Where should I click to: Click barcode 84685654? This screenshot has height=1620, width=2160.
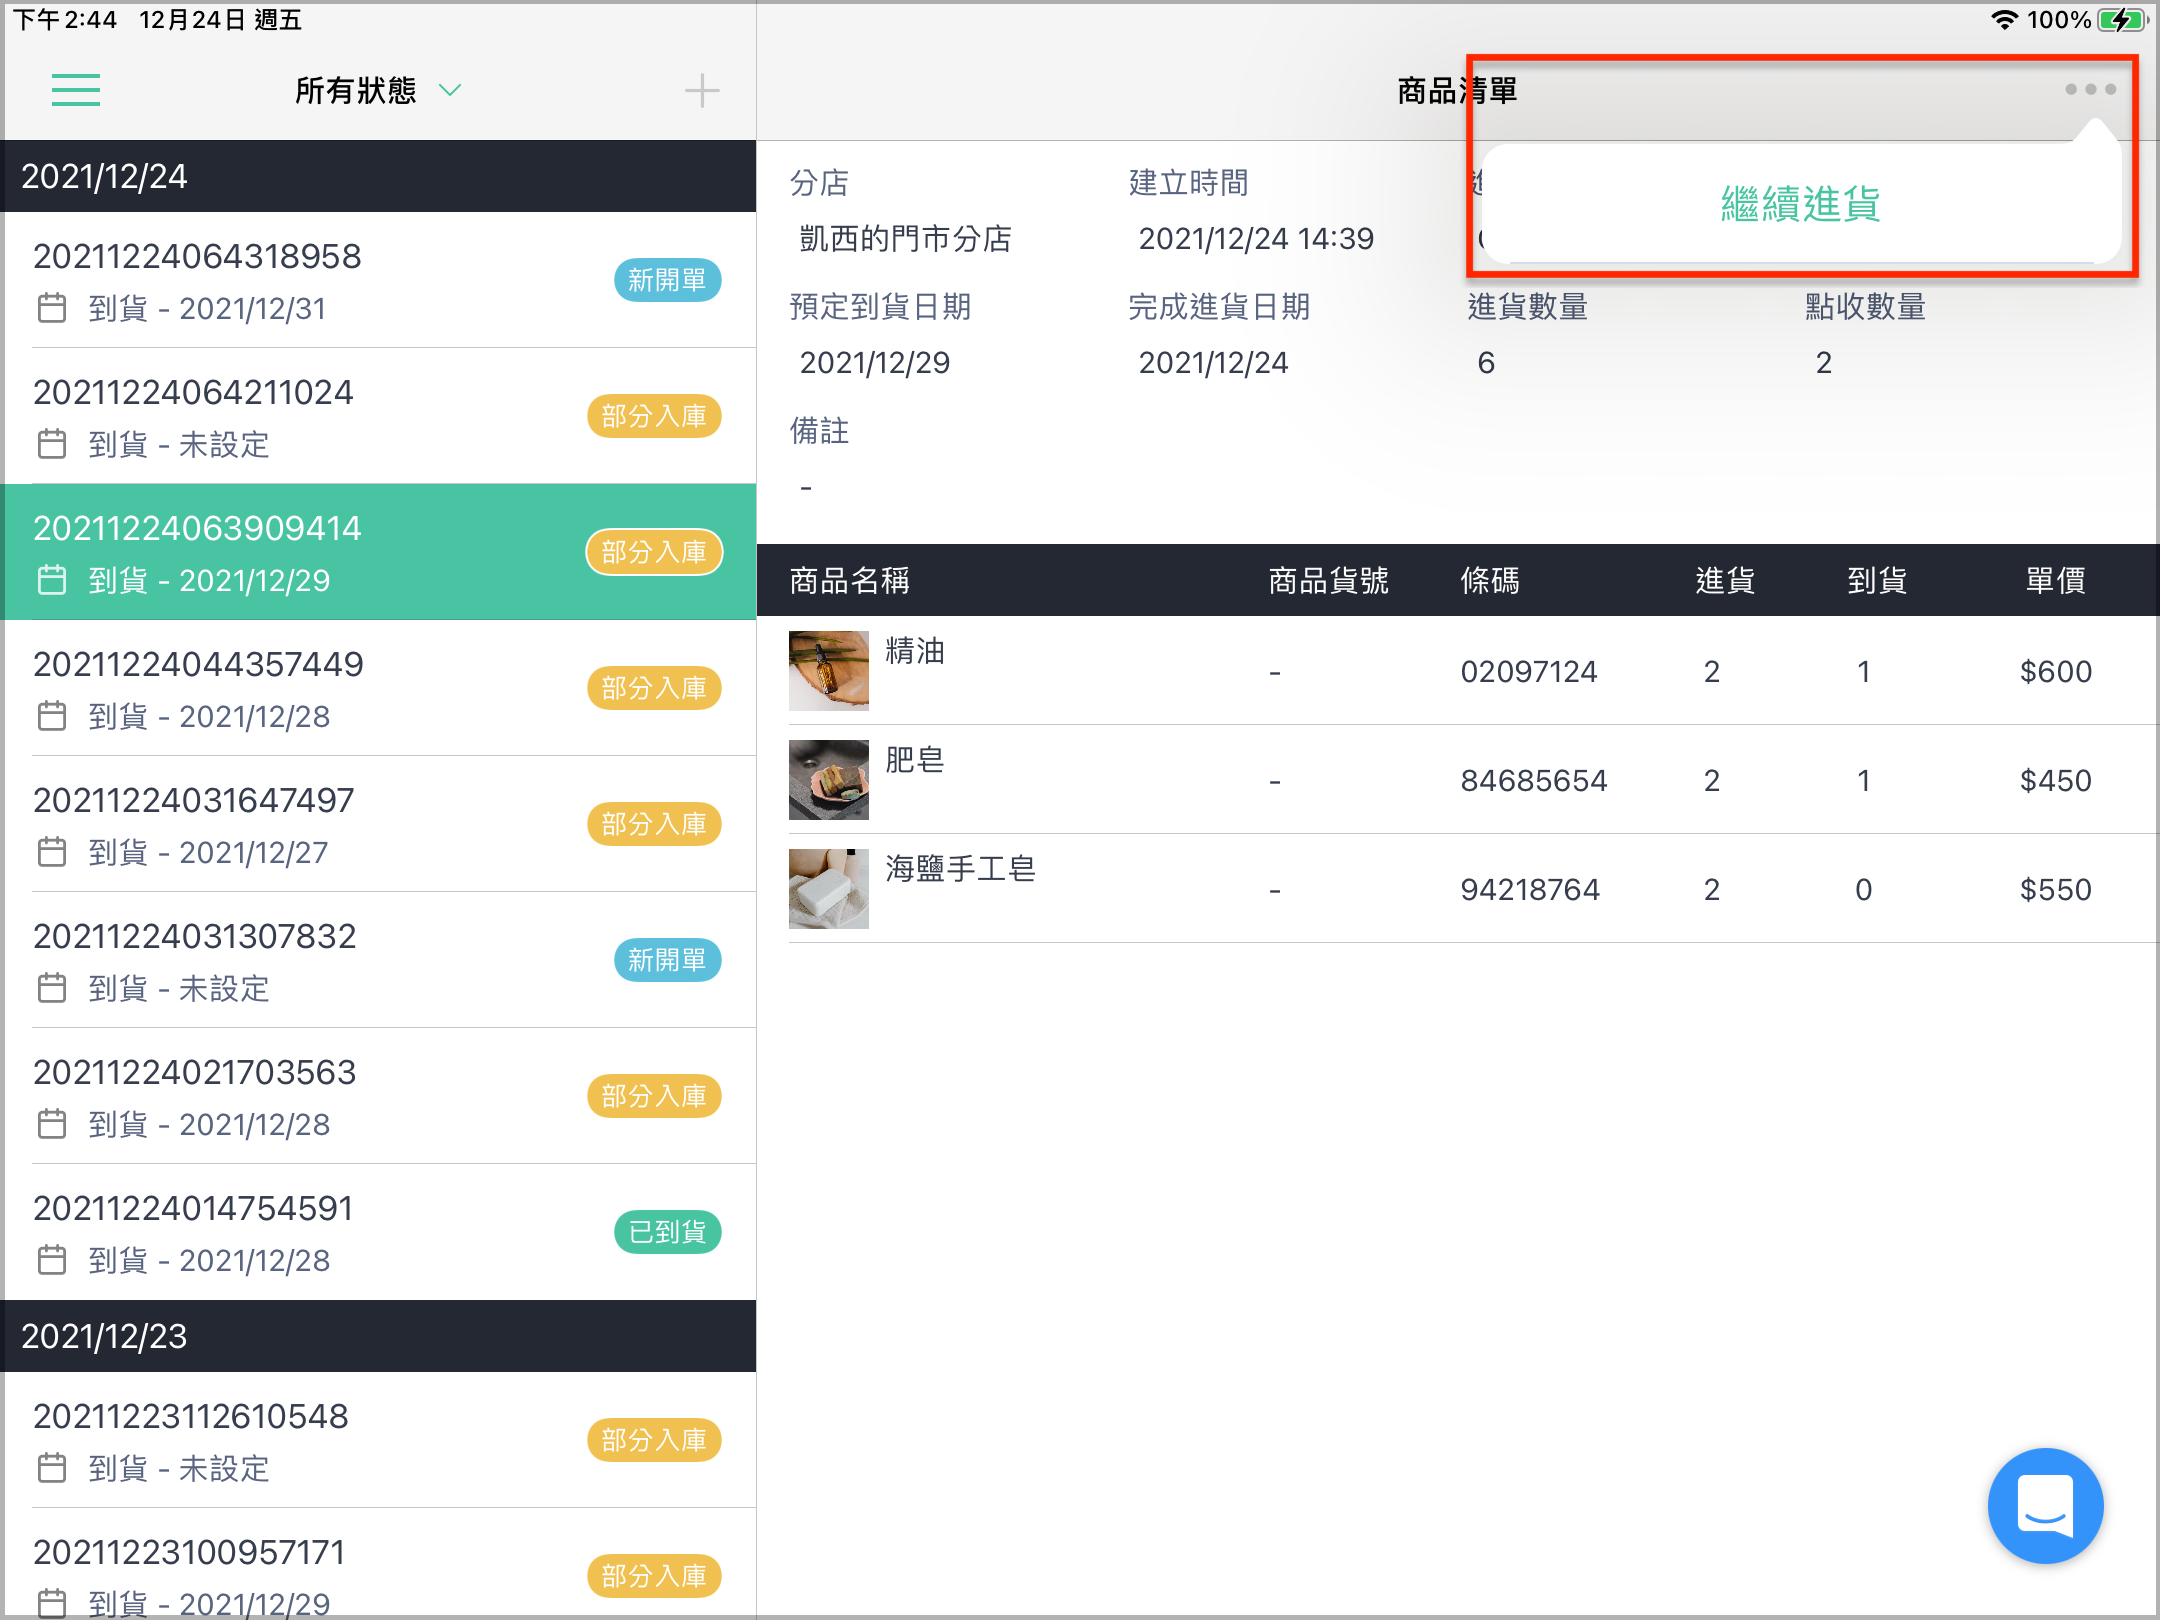pos(1534,780)
